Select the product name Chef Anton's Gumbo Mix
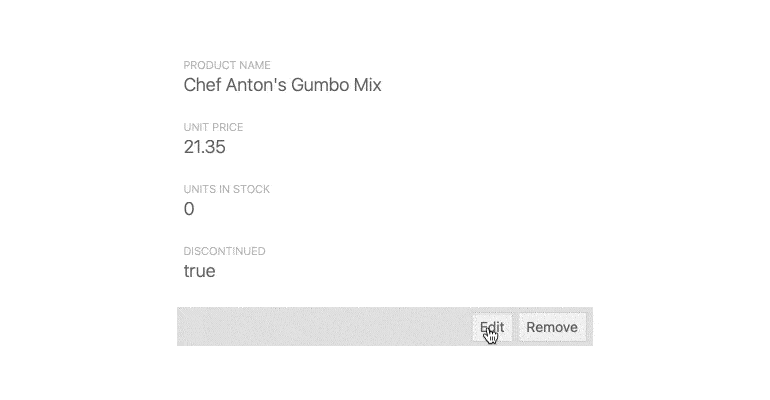 [282, 85]
